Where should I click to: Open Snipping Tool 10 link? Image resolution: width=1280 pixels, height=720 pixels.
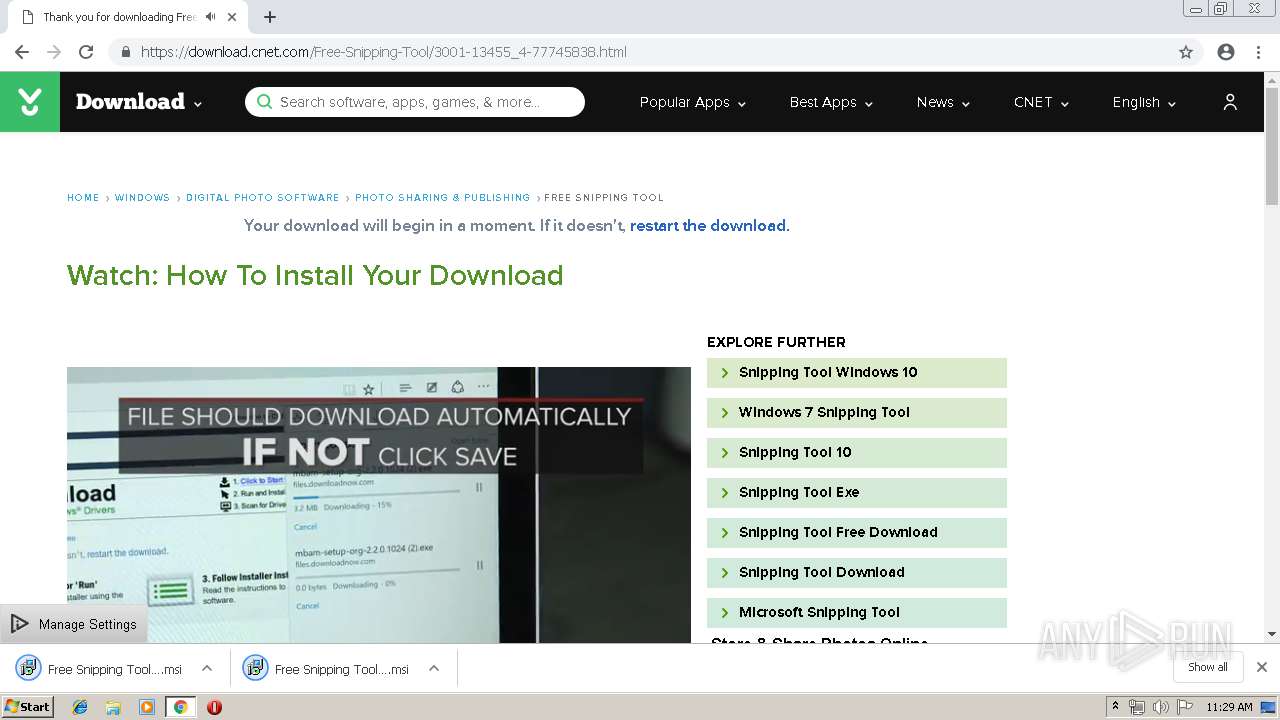(x=857, y=452)
